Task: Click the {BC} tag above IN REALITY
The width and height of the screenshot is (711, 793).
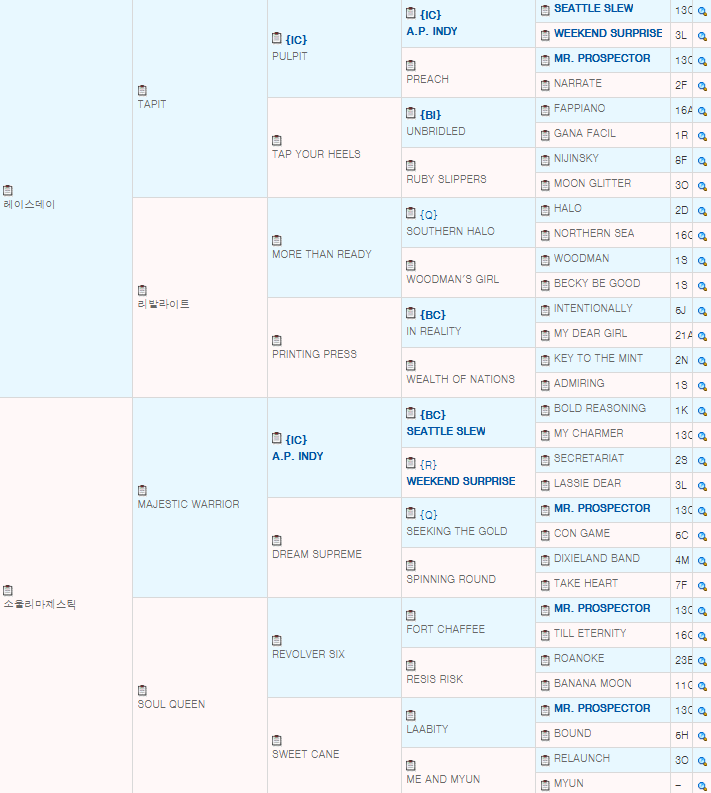Action: tap(432, 315)
